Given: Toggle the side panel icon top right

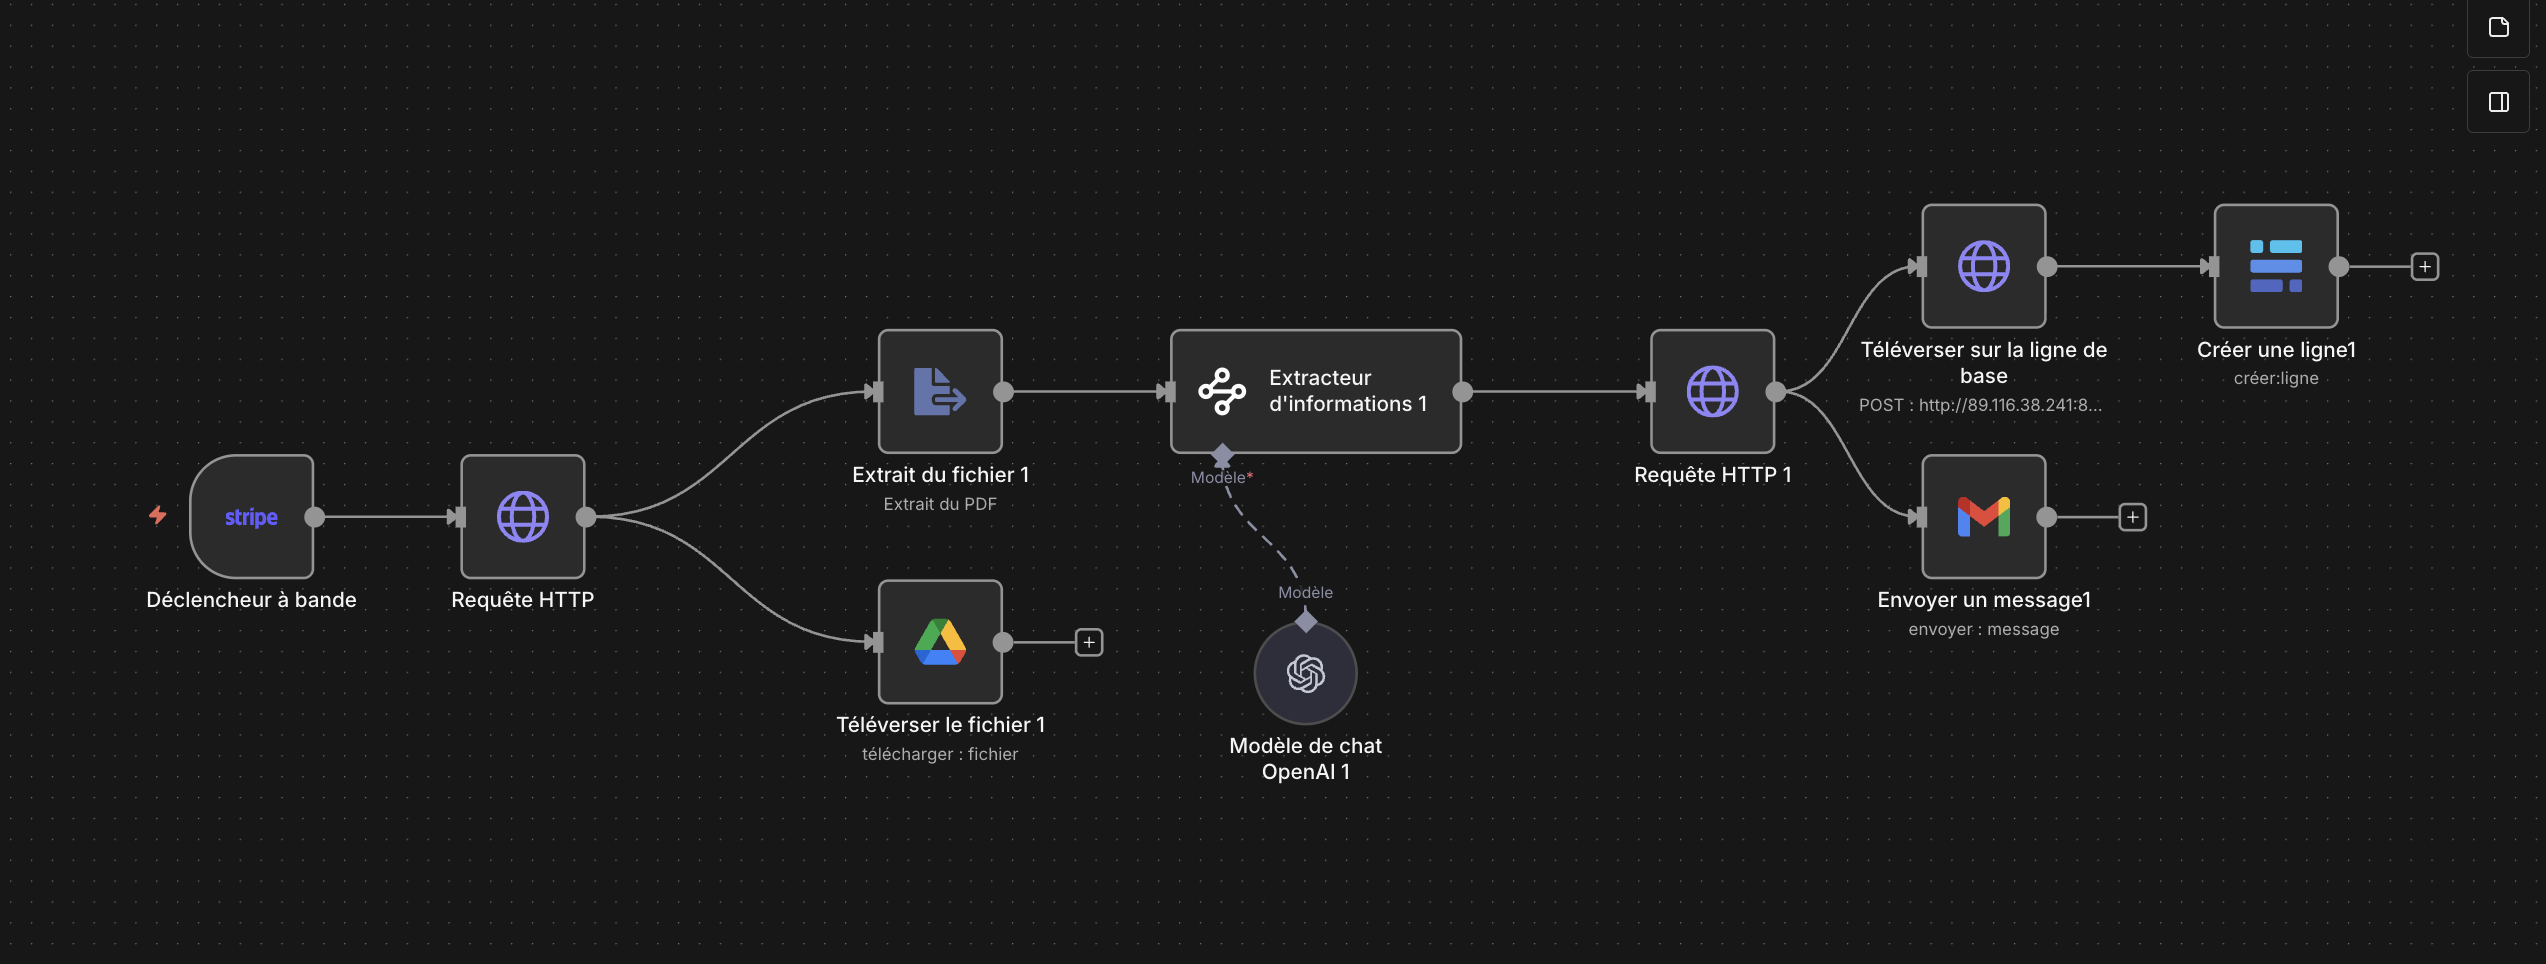Looking at the screenshot, I should pyautogui.click(x=2499, y=102).
